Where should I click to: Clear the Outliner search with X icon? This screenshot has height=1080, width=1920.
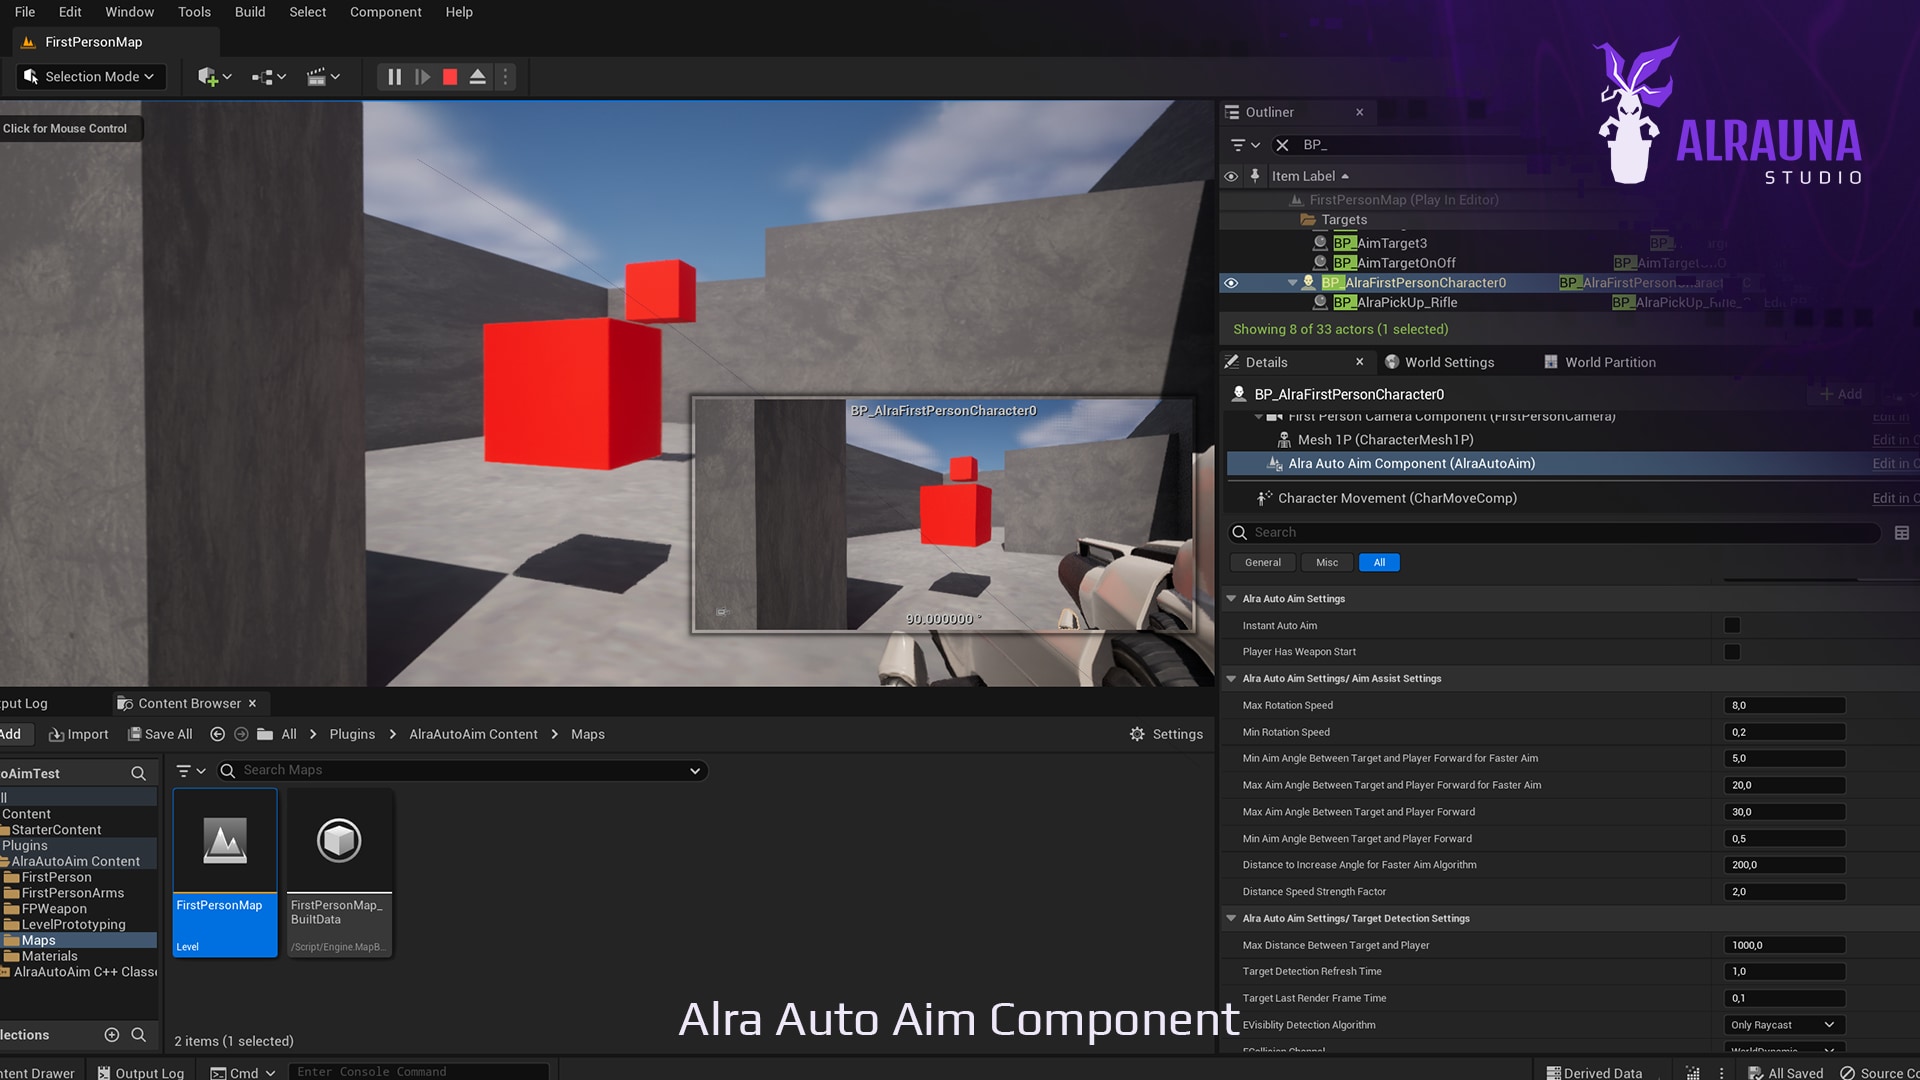[x=1282, y=145]
